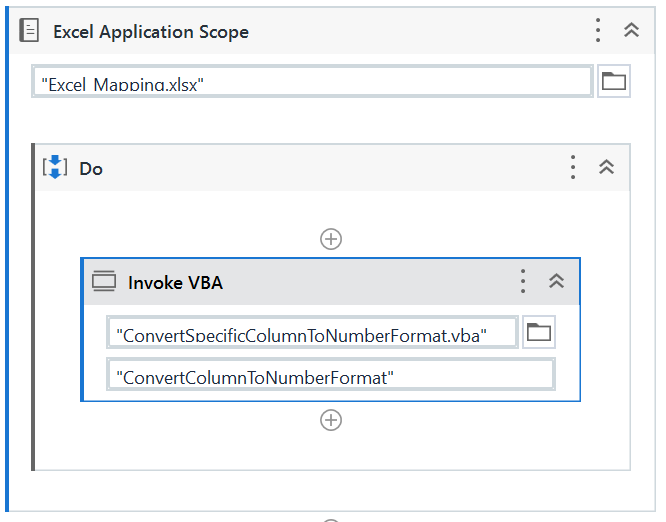Collapse the Invoke VBA activity
The width and height of the screenshot is (666, 522).
(x=557, y=281)
